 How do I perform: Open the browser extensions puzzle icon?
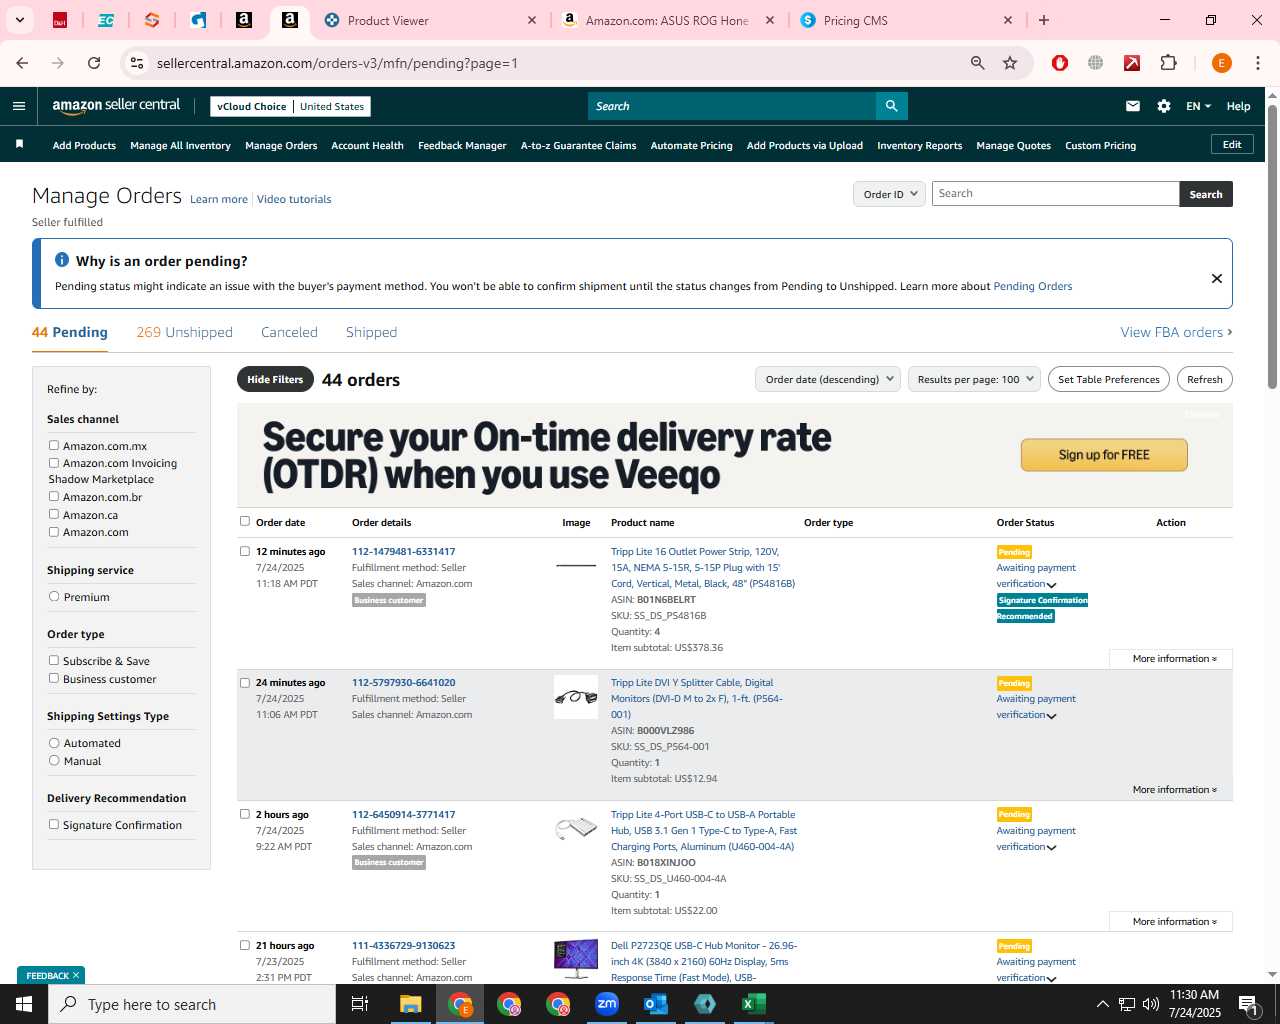coord(1168,63)
